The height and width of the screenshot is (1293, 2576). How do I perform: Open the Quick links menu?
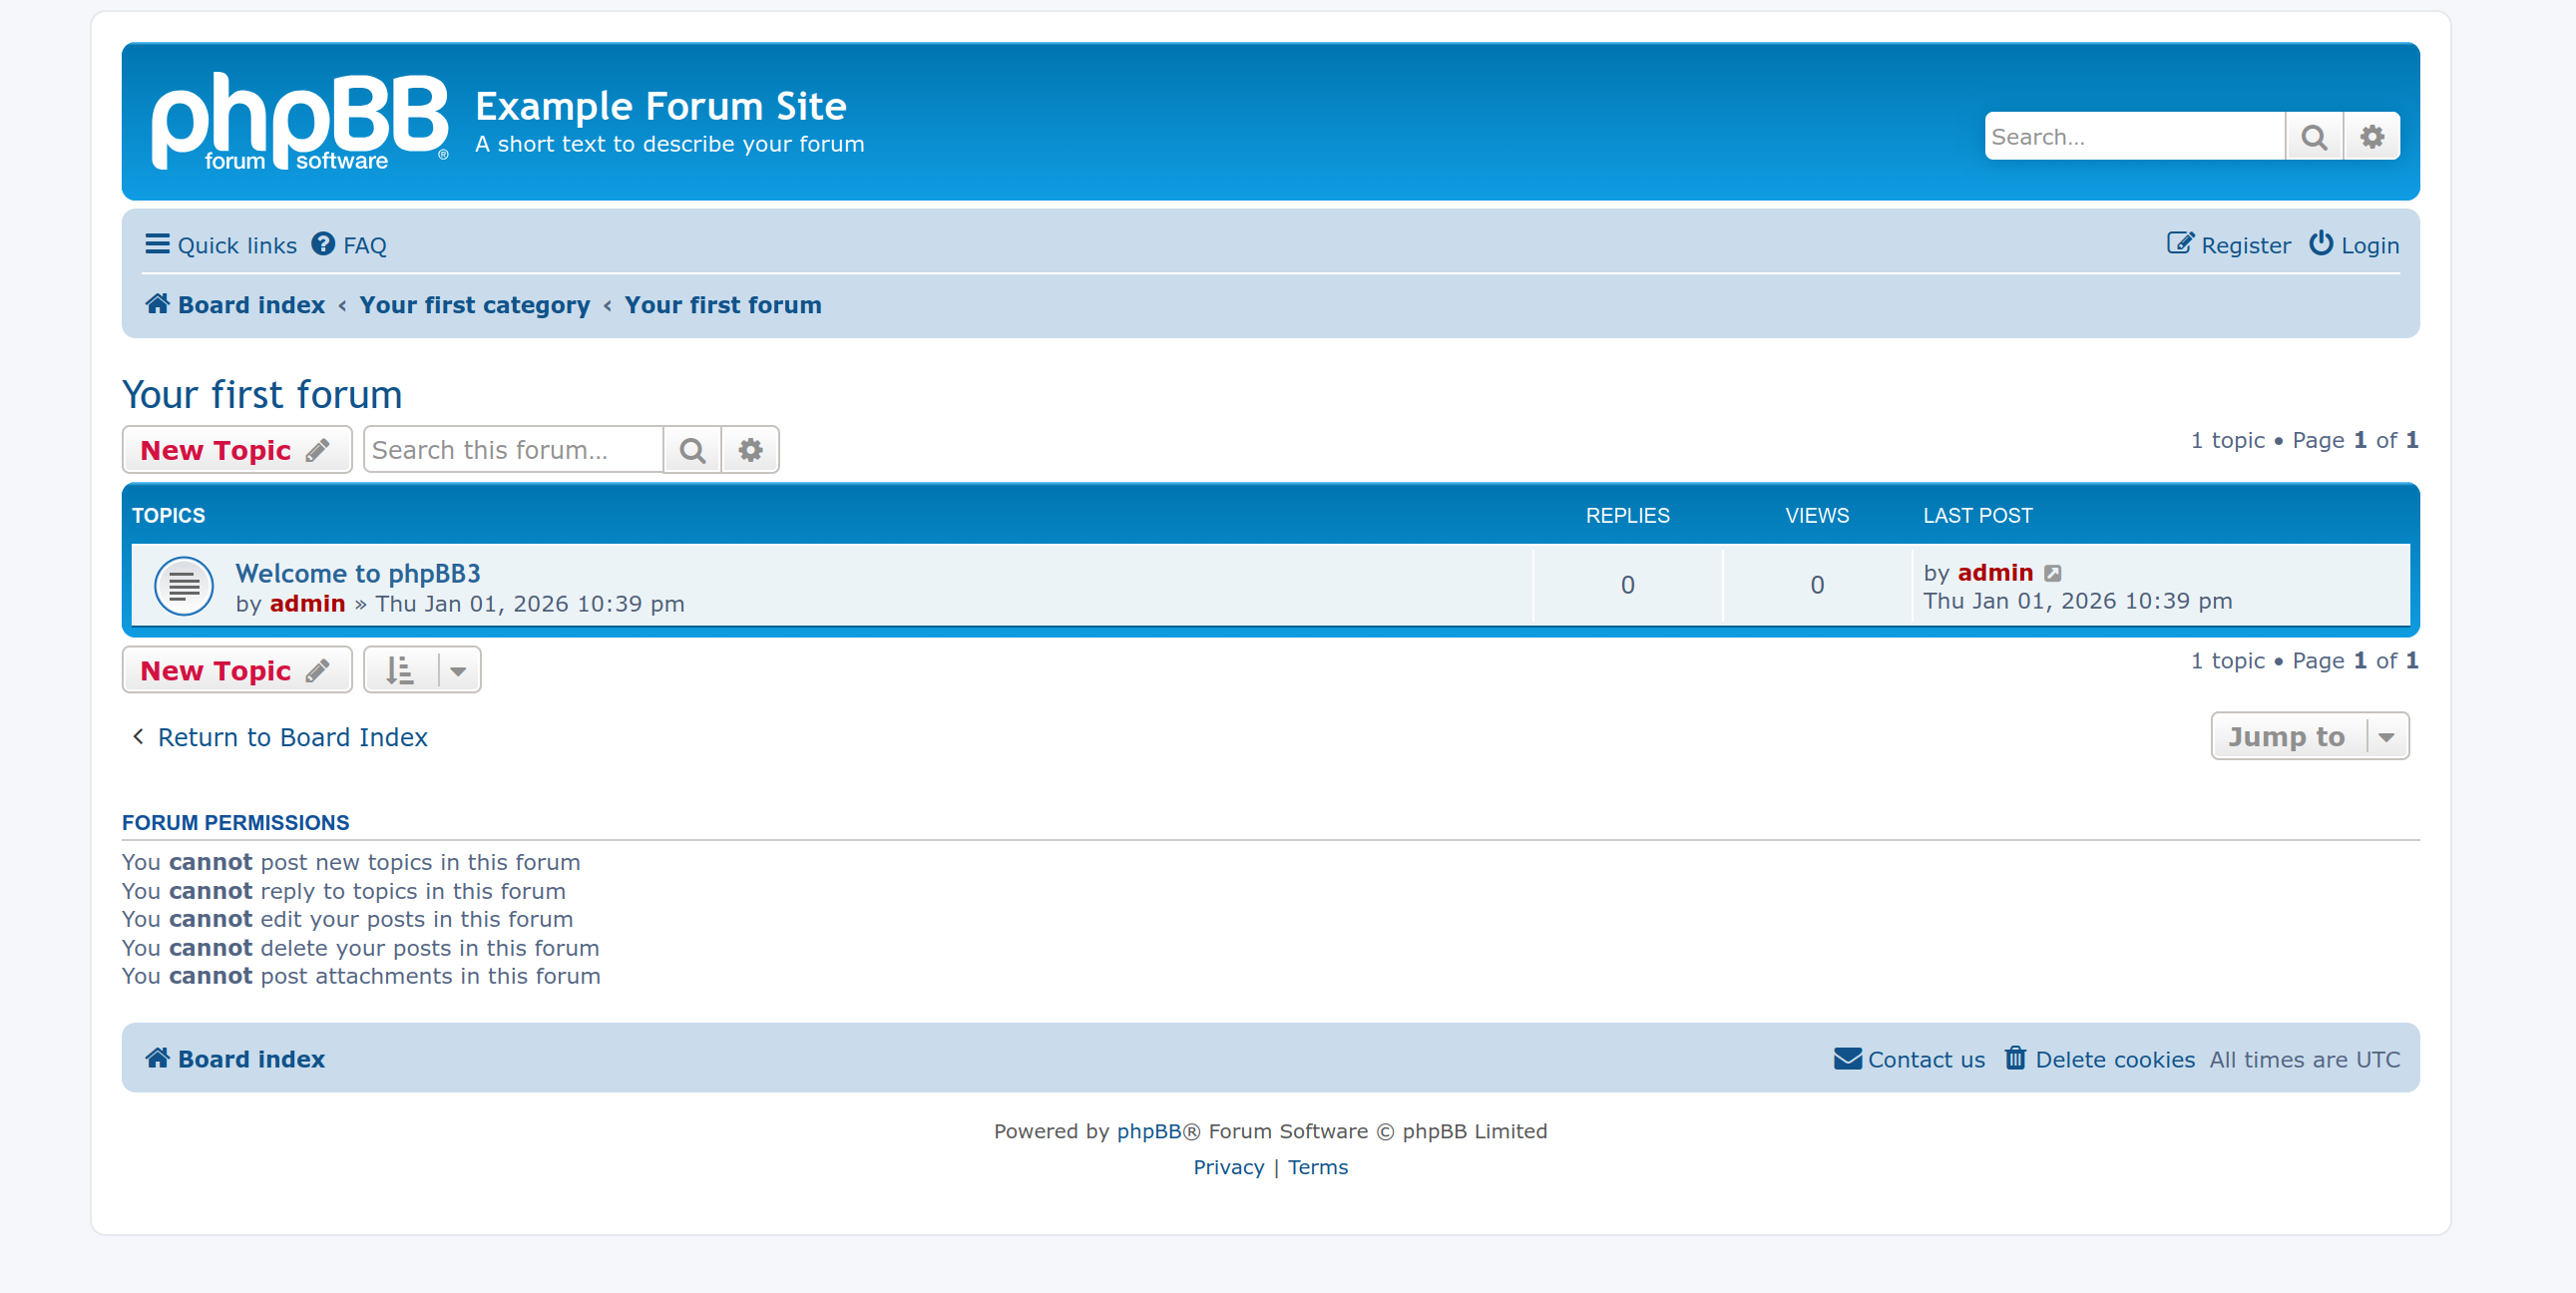pyautogui.click(x=221, y=245)
